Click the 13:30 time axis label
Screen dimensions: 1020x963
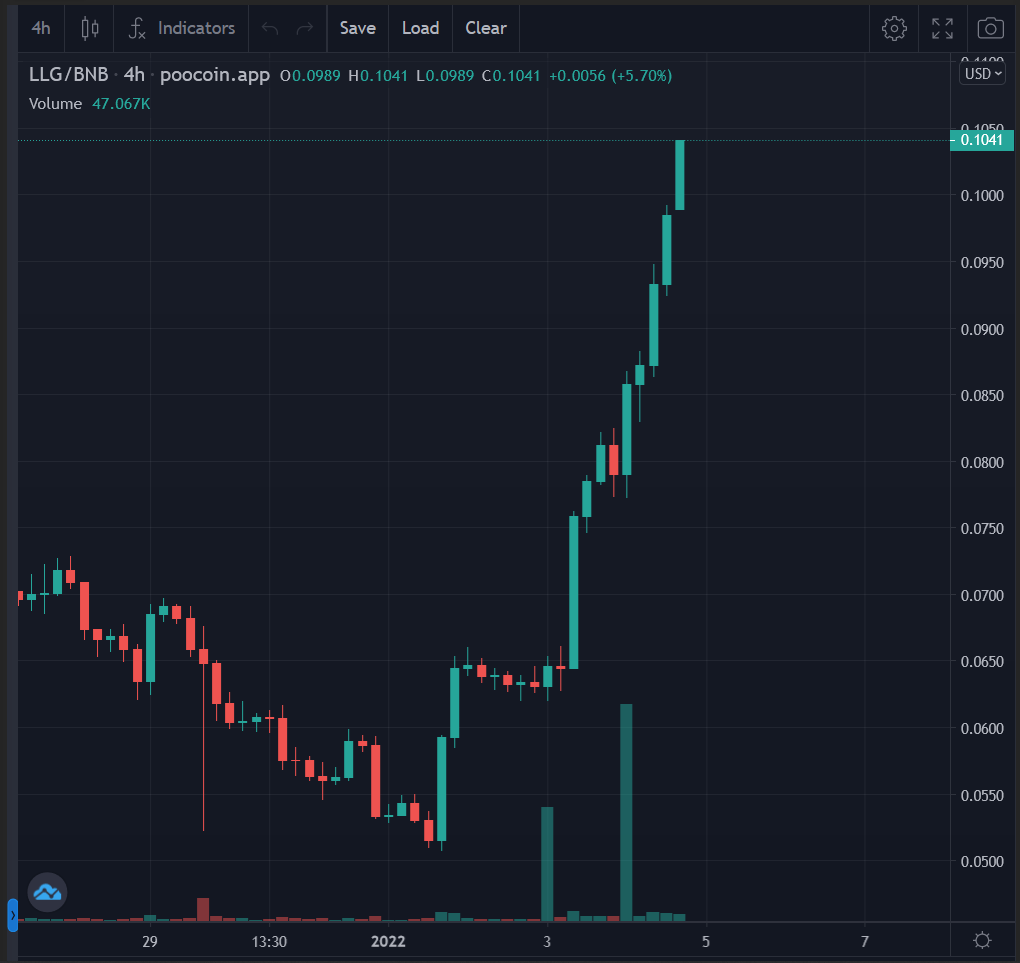tap(269, 941)
